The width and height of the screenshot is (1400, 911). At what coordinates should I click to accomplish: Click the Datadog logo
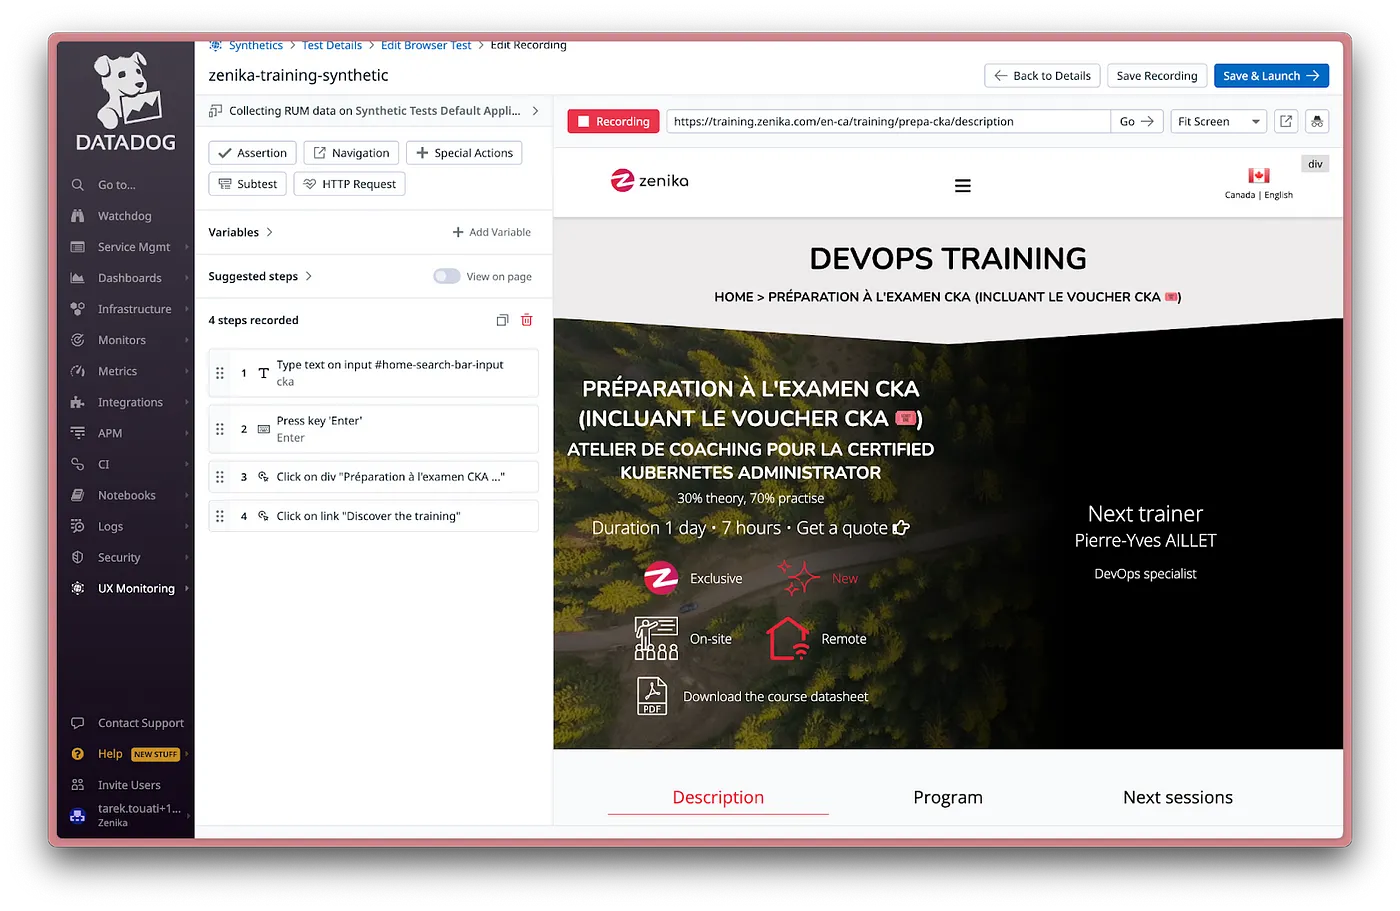coord(126,103)
